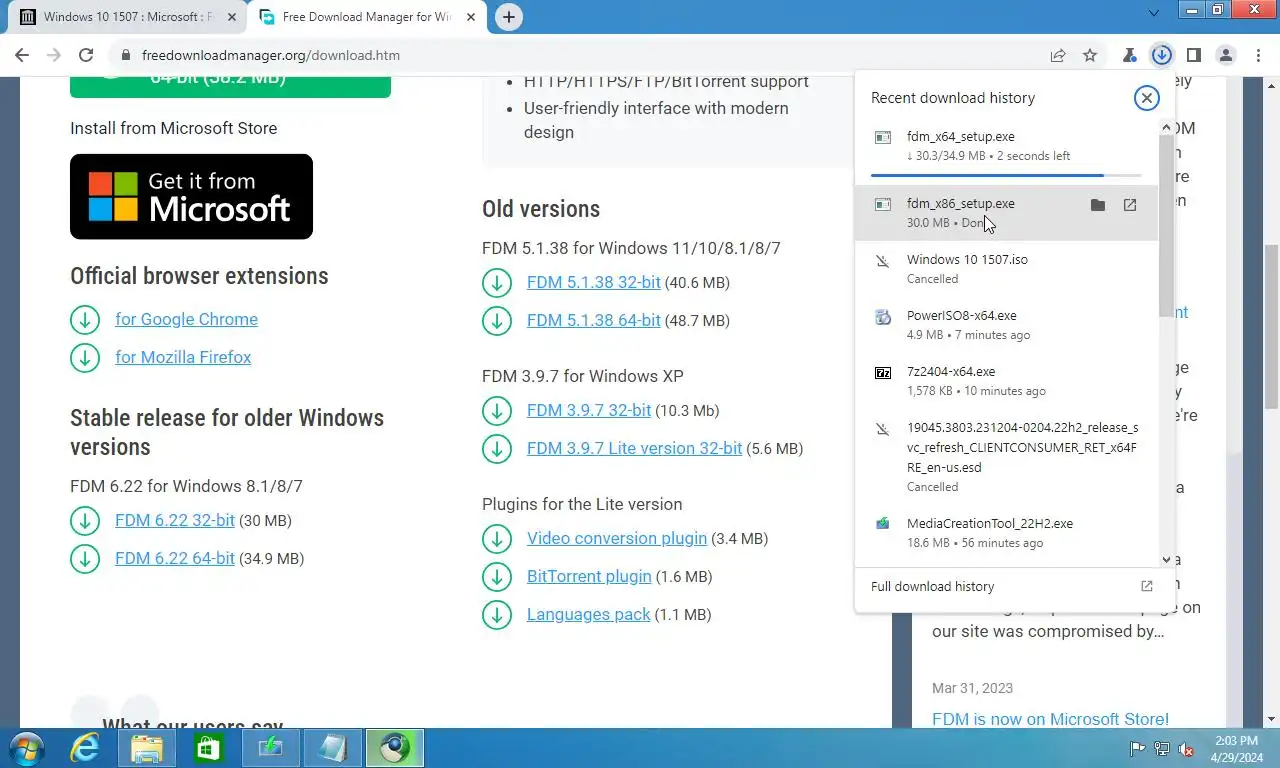This screenshot has width=1280, height=768.
Task: Open File Explorer from taskbar
Action: click(x=147, y=748)
